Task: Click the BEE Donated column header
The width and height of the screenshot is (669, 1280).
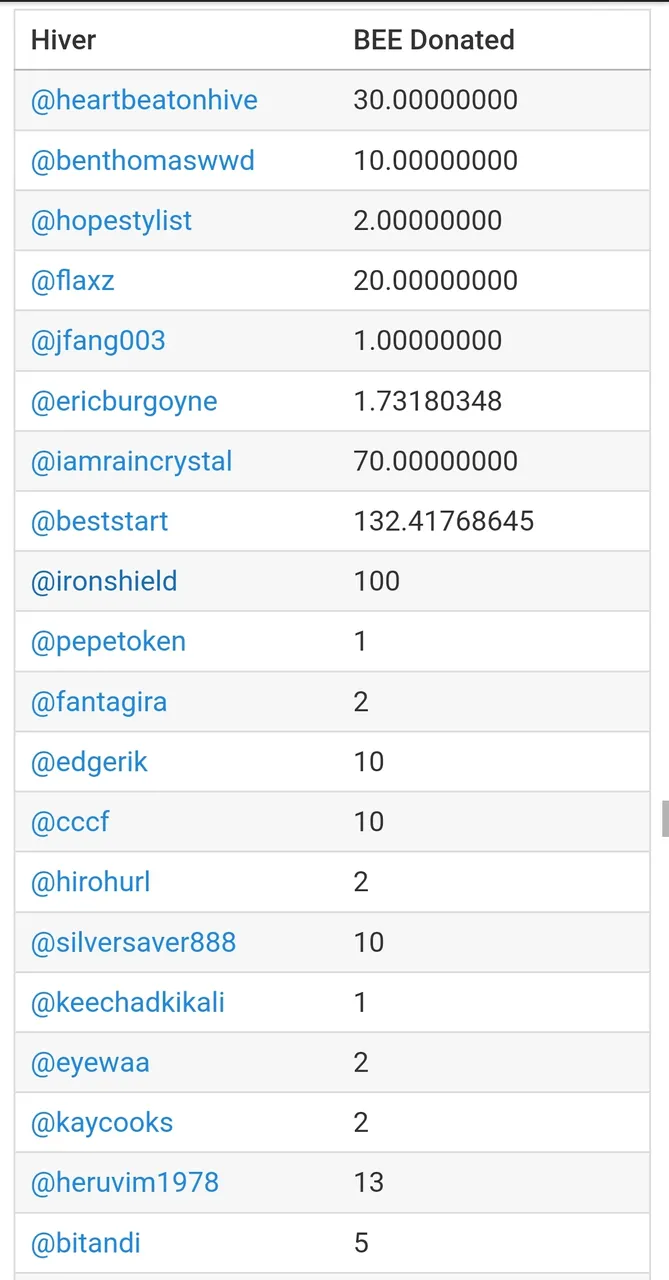Action: tap(434, 40)
